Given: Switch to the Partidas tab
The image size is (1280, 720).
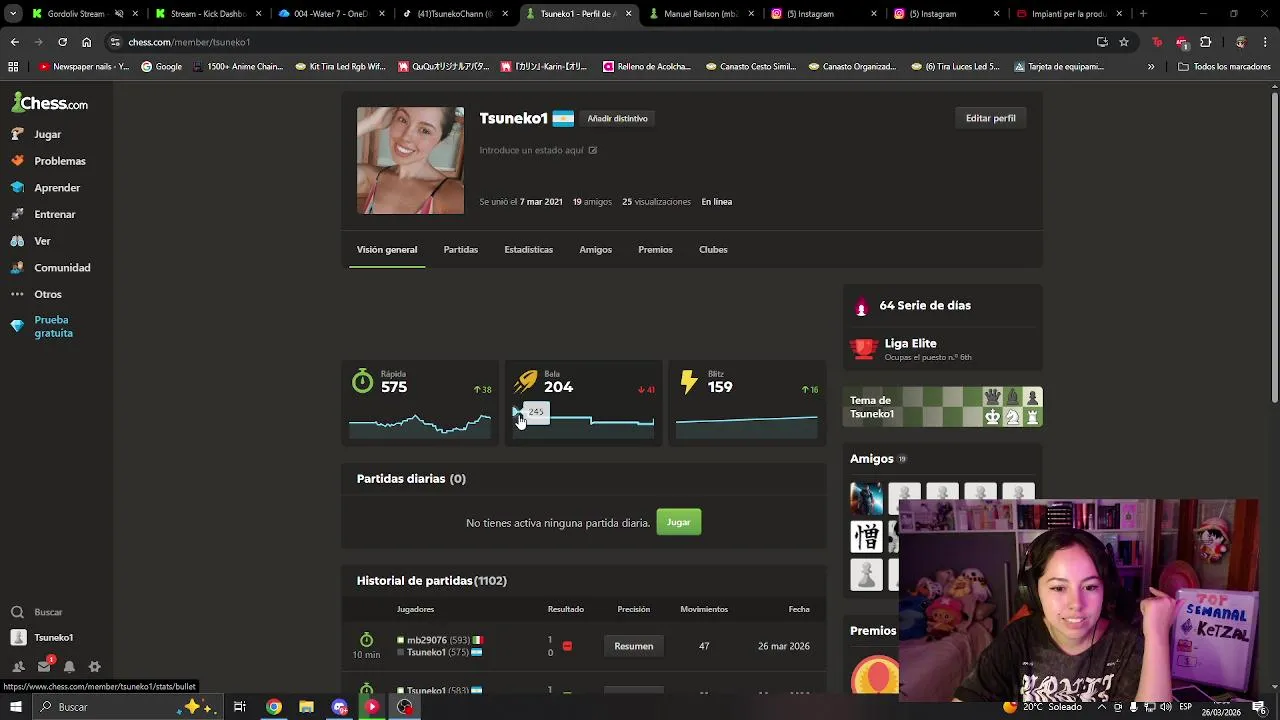Looking at the screenshot, I should [x=461, y=250].
